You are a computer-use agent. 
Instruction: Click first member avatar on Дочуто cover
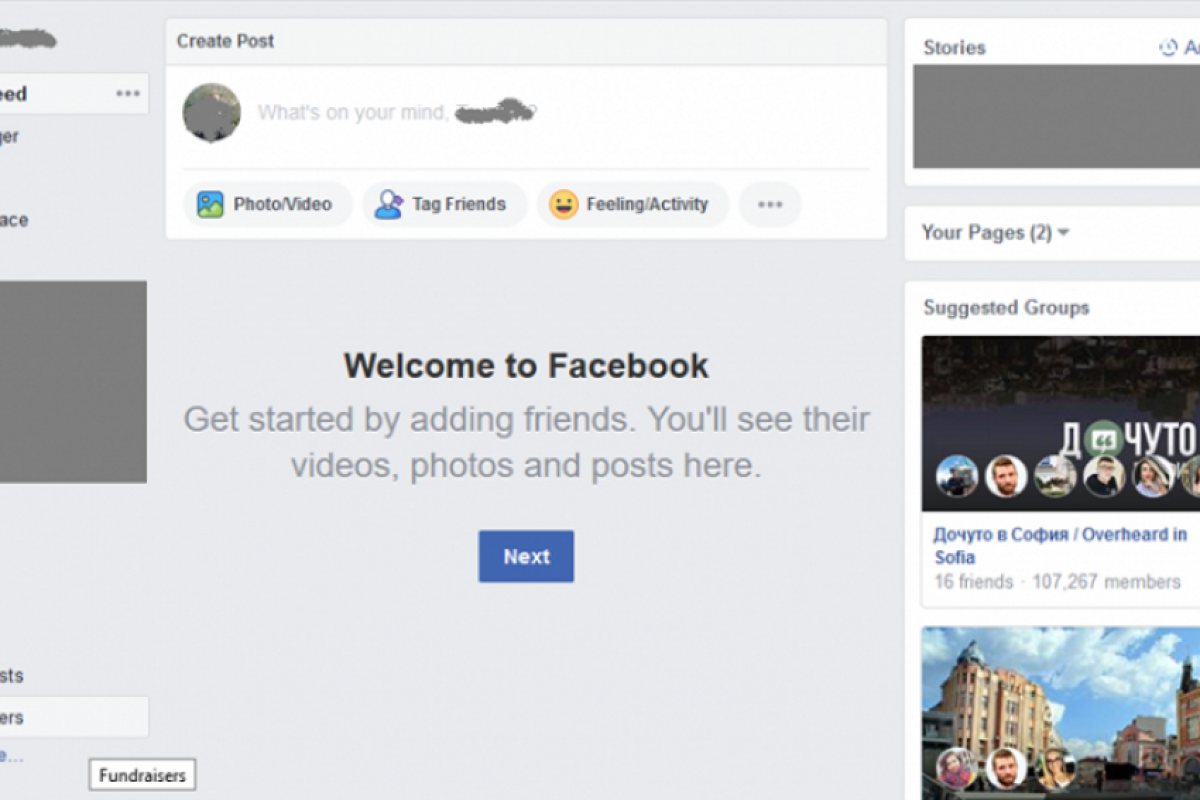(957, 475)
